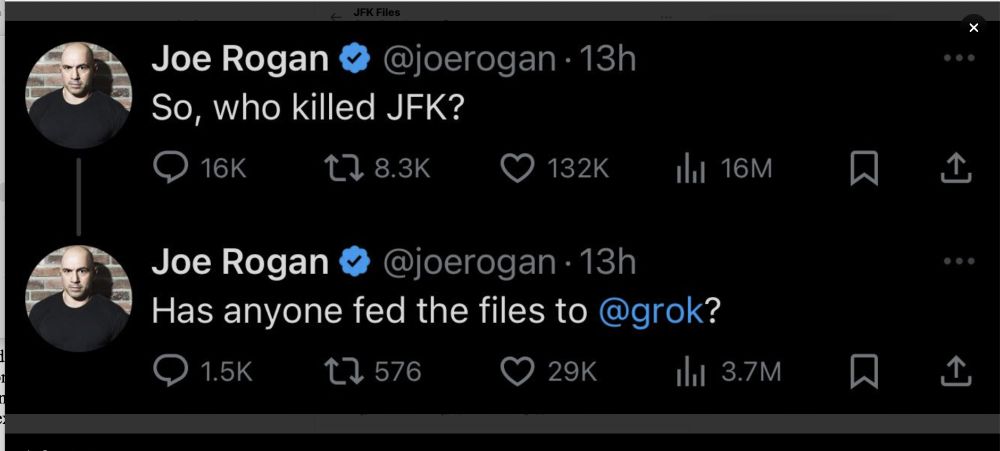
Task: View analytics showing 16M views
Action: click(x=691, y=168)
